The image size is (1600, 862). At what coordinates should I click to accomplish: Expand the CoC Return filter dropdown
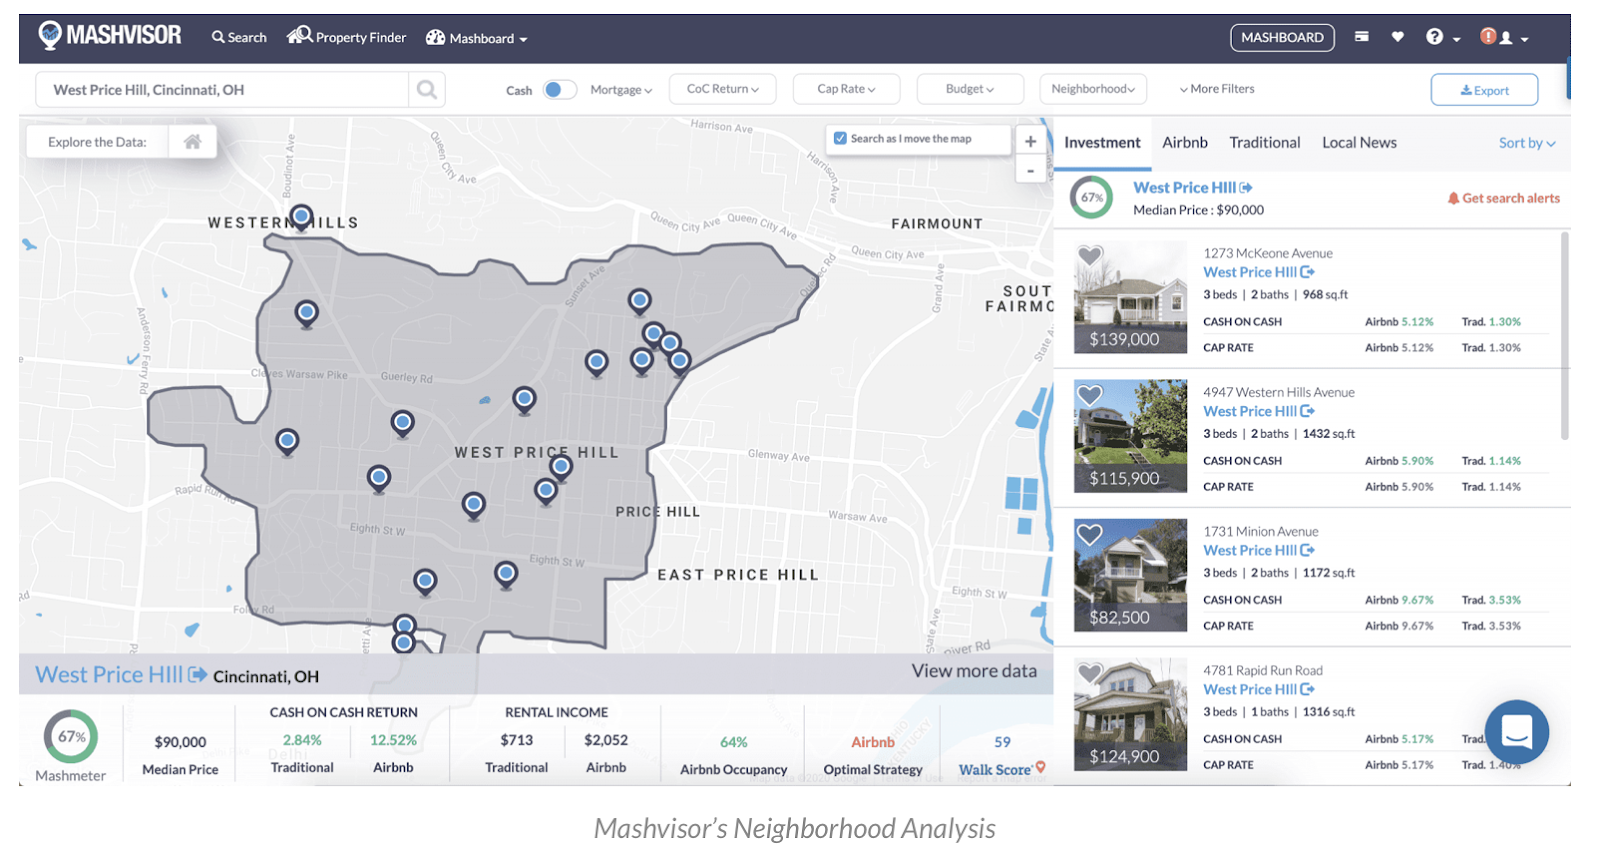(723, 89)
